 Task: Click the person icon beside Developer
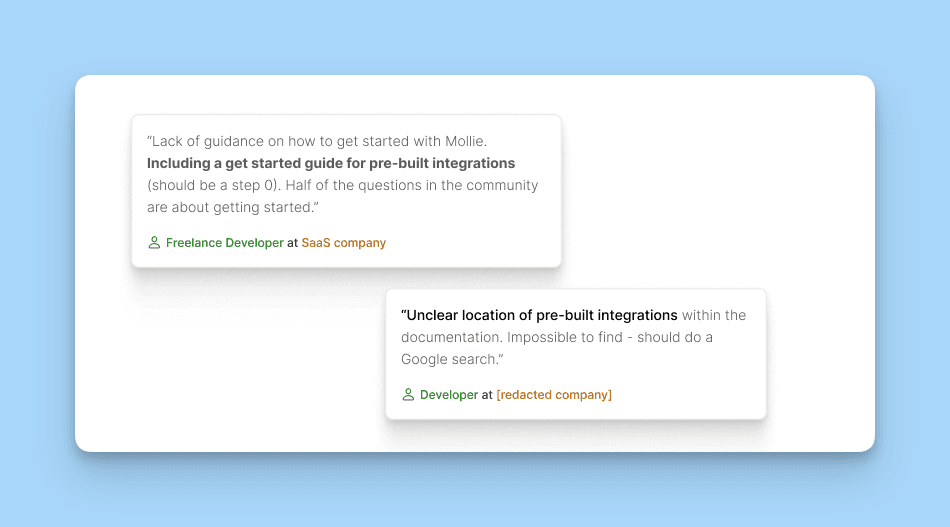coord(408,395)
